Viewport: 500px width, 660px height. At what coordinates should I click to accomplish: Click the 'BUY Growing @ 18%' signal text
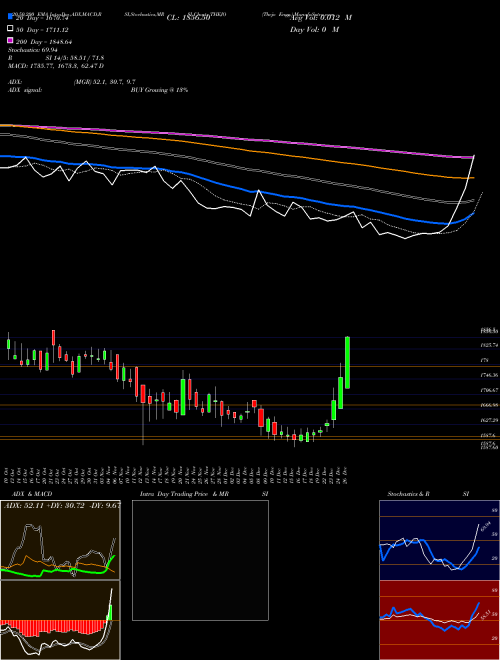pyautogui.click(x=159, y=90)
